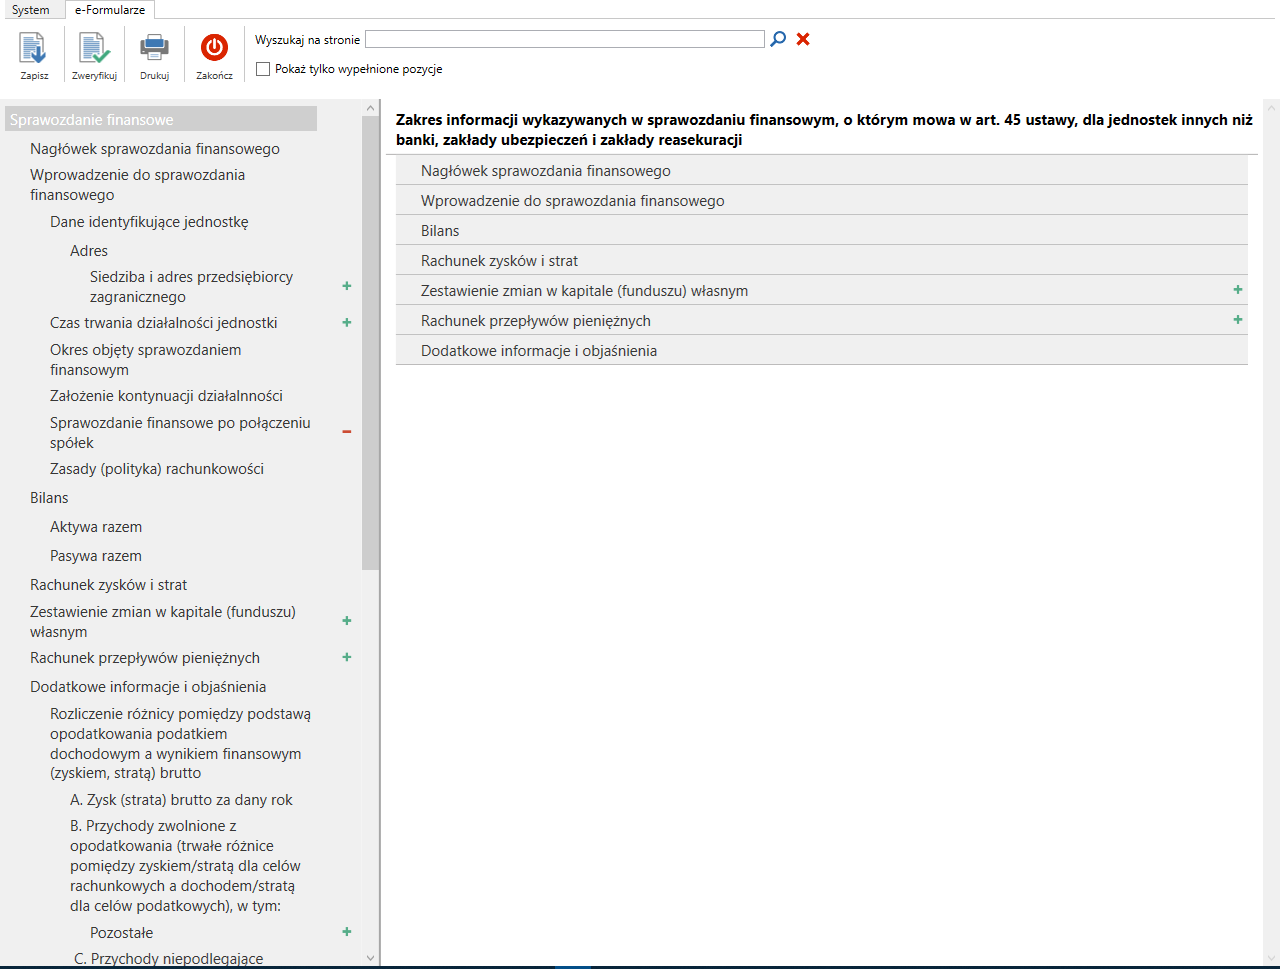Viewport: 1280px width, 969px height.
Task: Select Adres tree item
Action: coord(89,251)
